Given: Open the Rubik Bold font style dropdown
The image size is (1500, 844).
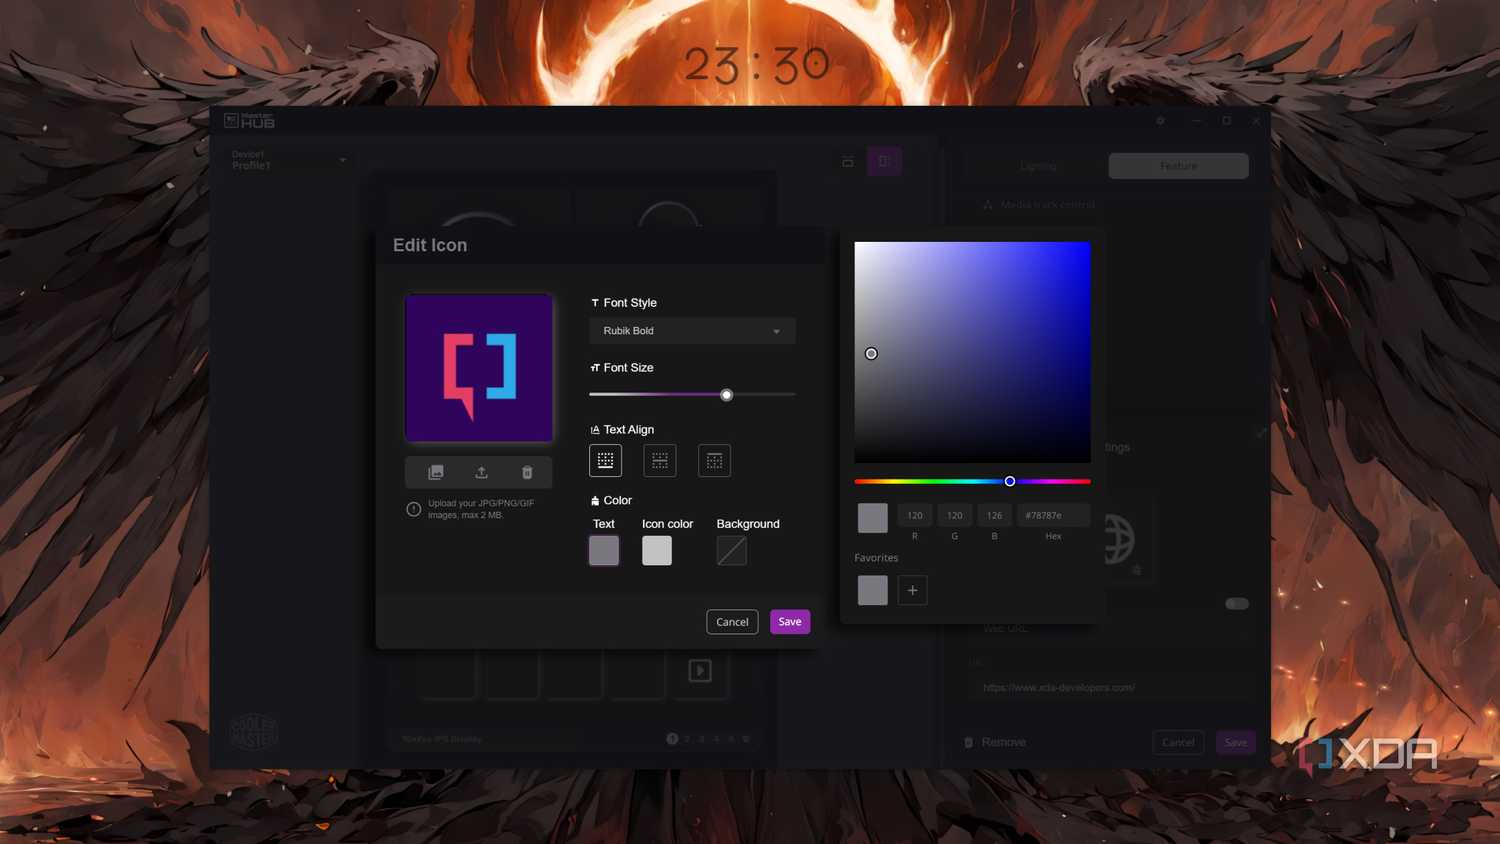Looking at the screenshot, I should point(692,331).
